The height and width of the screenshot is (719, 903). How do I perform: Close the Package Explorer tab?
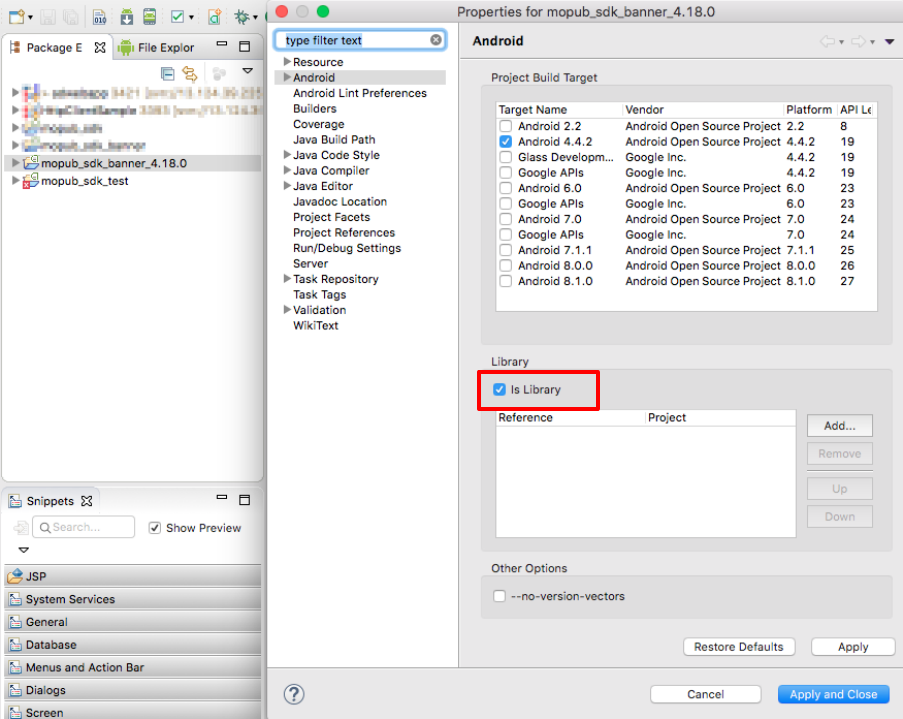[100, 47]
